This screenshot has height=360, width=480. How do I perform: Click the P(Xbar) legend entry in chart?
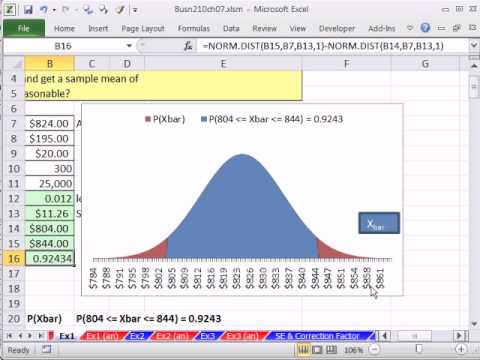[165, 119]
